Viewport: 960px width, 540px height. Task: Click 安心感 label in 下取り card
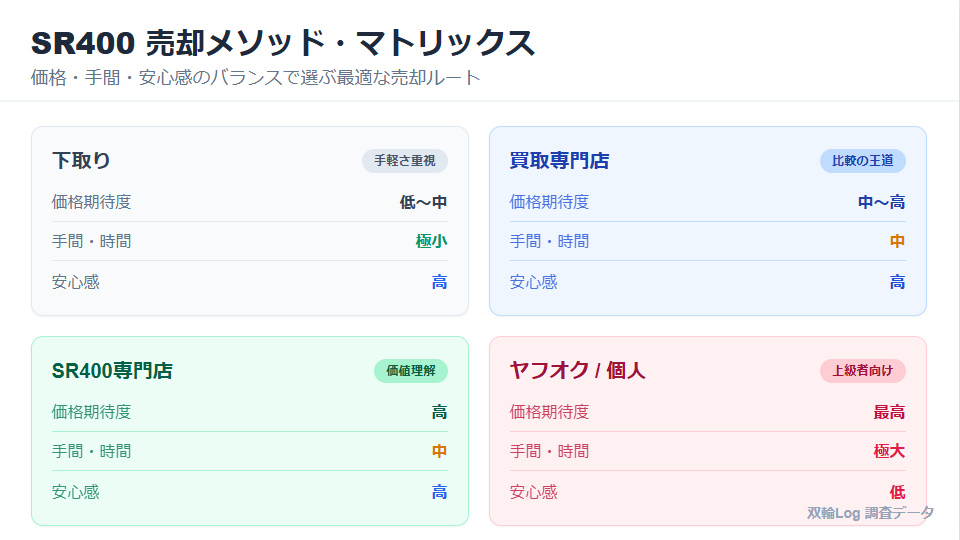coord(75,282)
